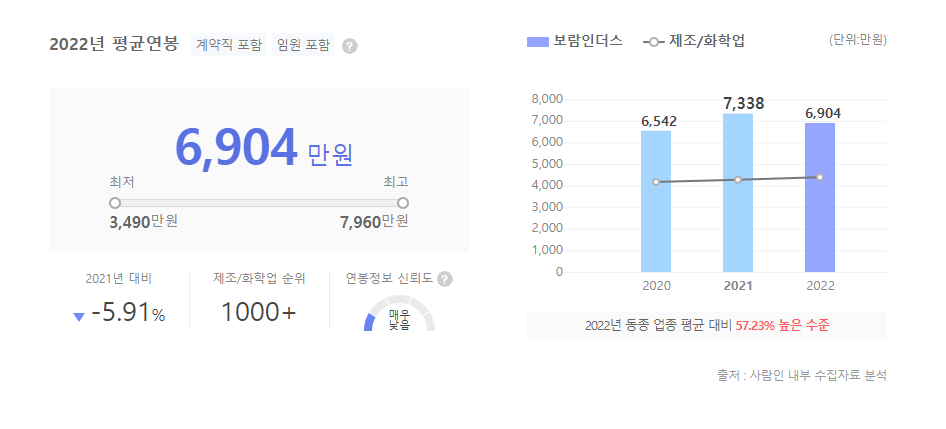Click the 2020 bar in the chart

click(x=656, y=202)
